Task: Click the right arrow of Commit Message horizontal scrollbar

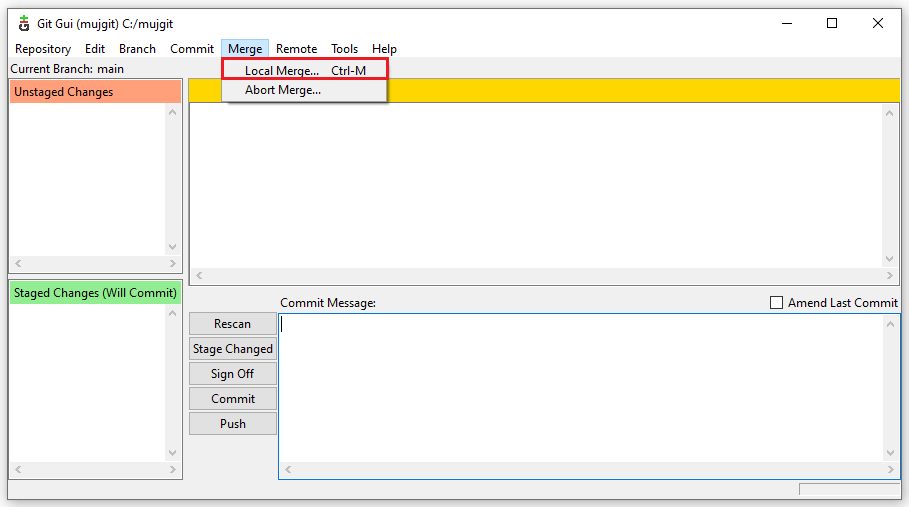Action: click(890, 469)
